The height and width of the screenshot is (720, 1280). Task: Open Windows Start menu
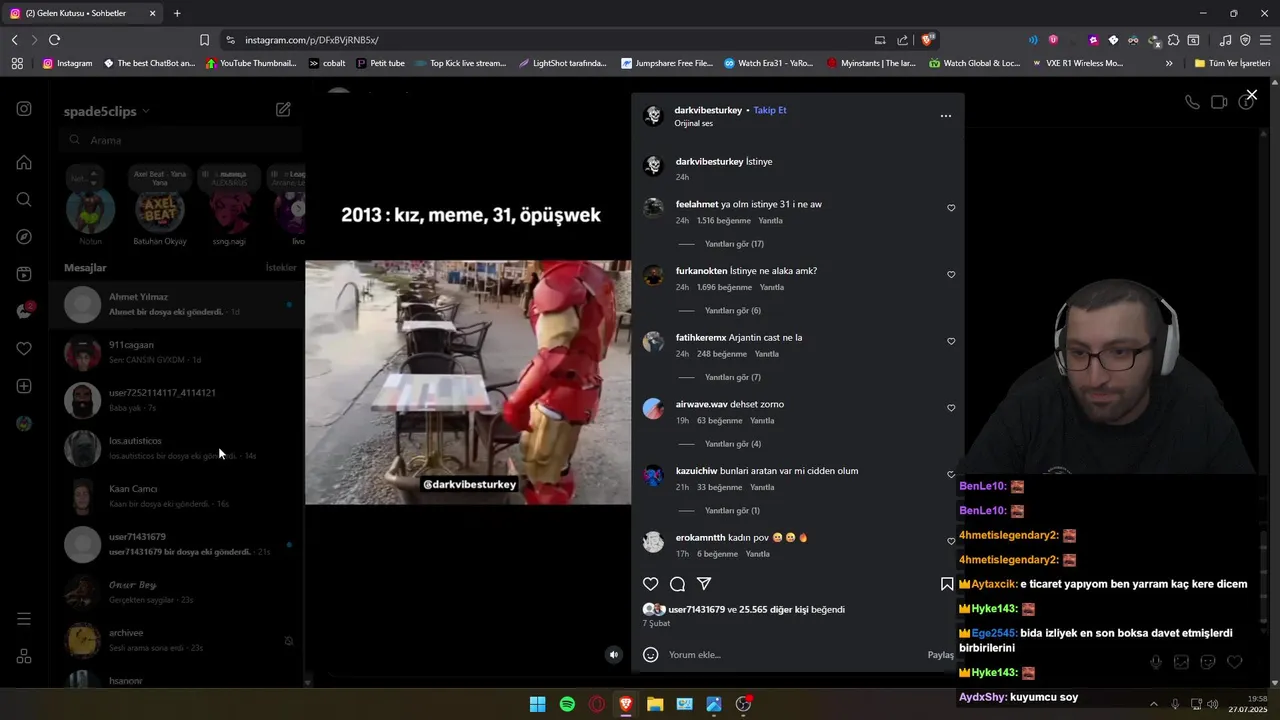click(538, 704)
